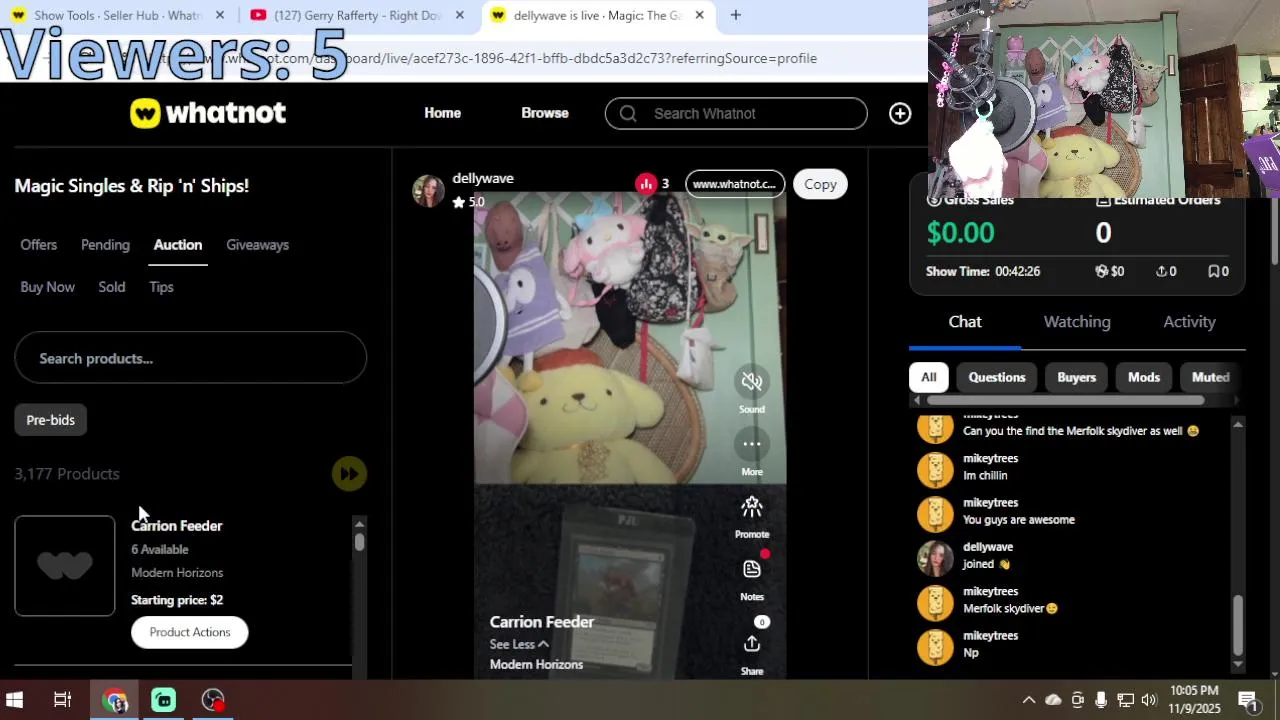Switch to the Pending tab

tap(105, 245)
